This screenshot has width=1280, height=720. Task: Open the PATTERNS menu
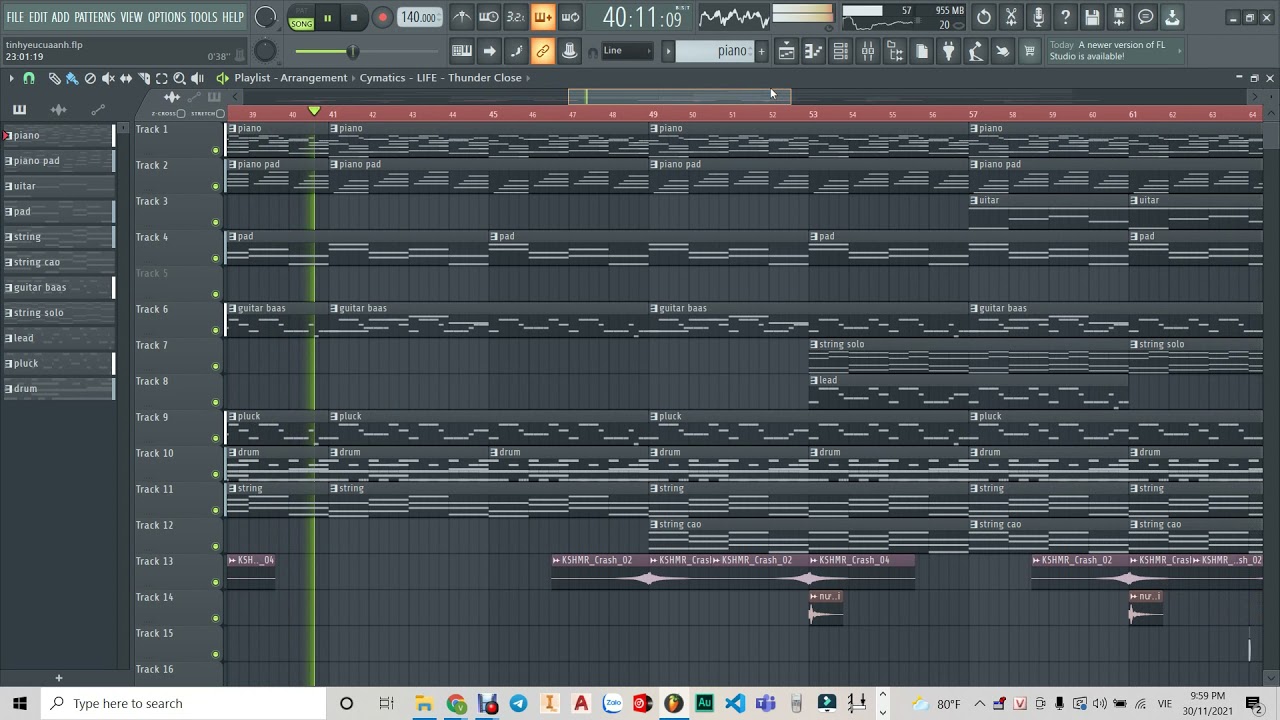[x=95, y=18]
